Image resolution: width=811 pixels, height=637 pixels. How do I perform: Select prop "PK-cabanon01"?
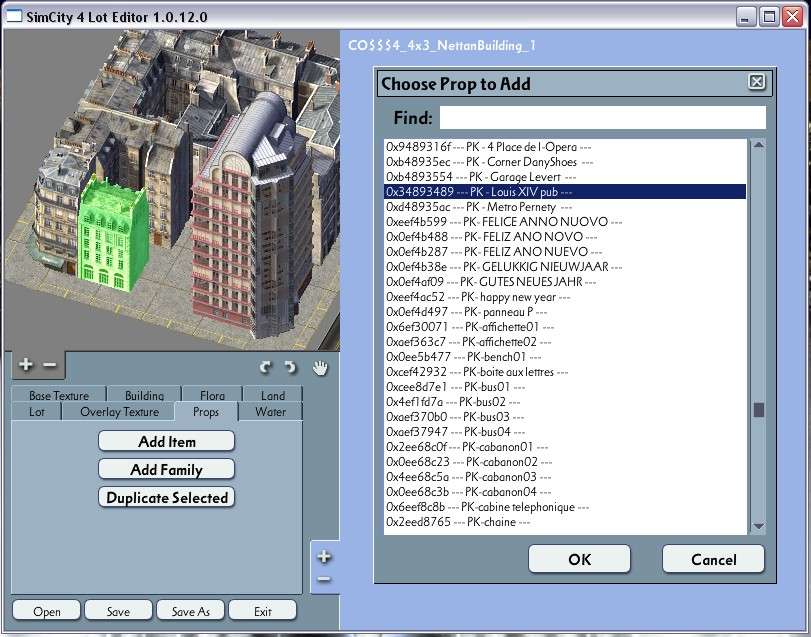(565, 447)
